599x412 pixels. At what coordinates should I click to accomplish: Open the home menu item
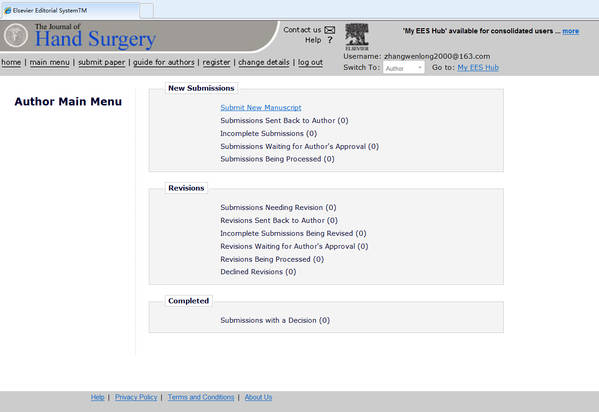click(11, 62)
